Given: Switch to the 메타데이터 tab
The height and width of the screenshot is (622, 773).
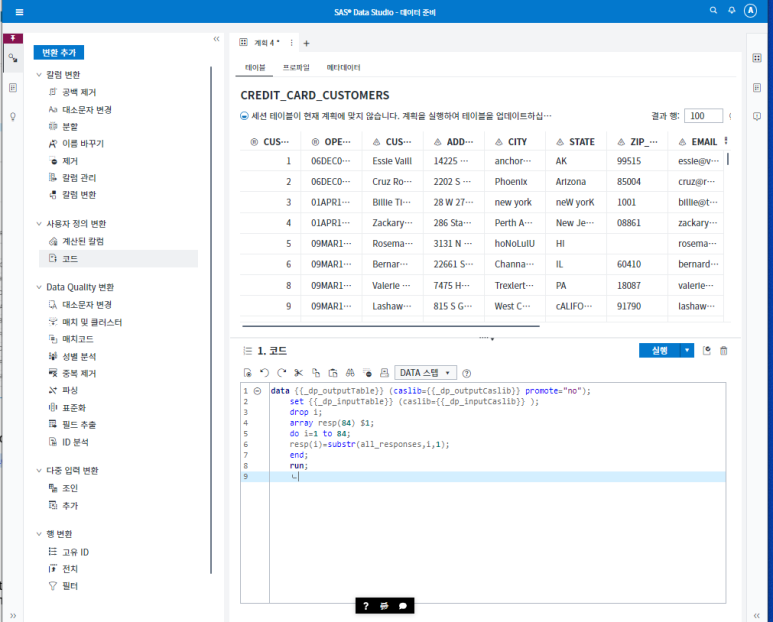Looking at the screenshot, I should pyautogui.click(x=343, y=67).
